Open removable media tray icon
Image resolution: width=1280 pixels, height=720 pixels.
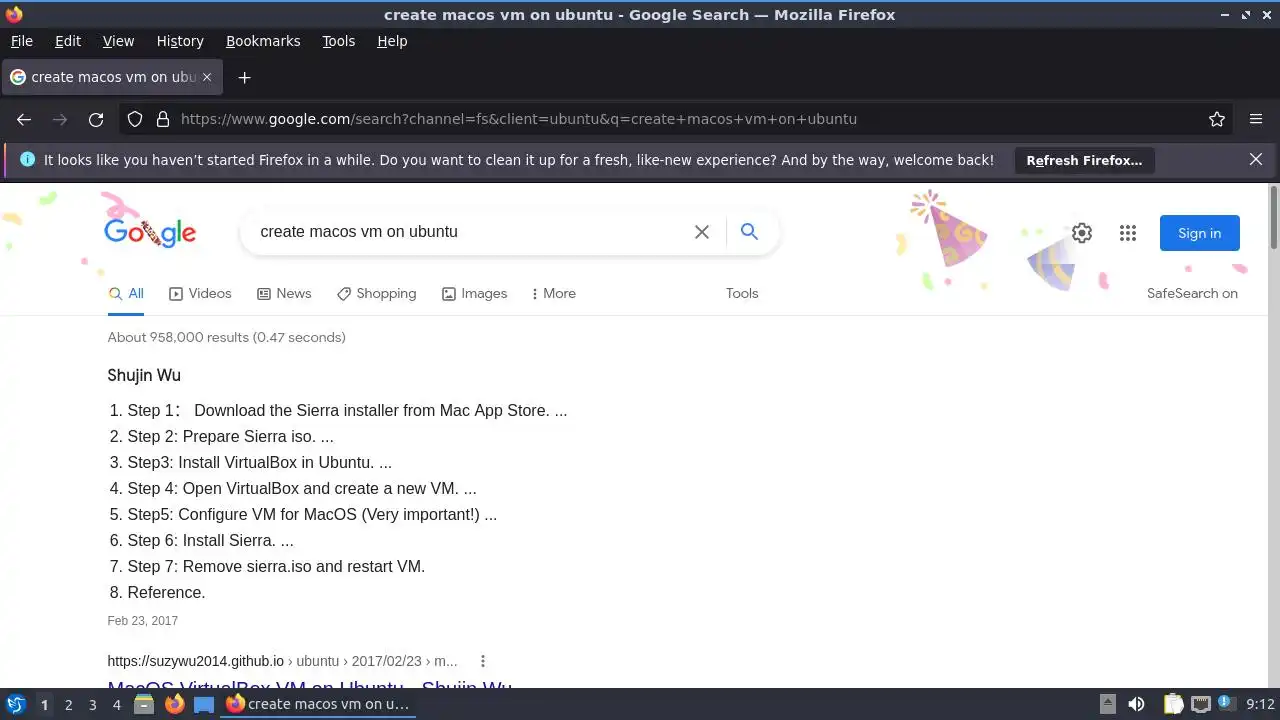point(1107,704)
